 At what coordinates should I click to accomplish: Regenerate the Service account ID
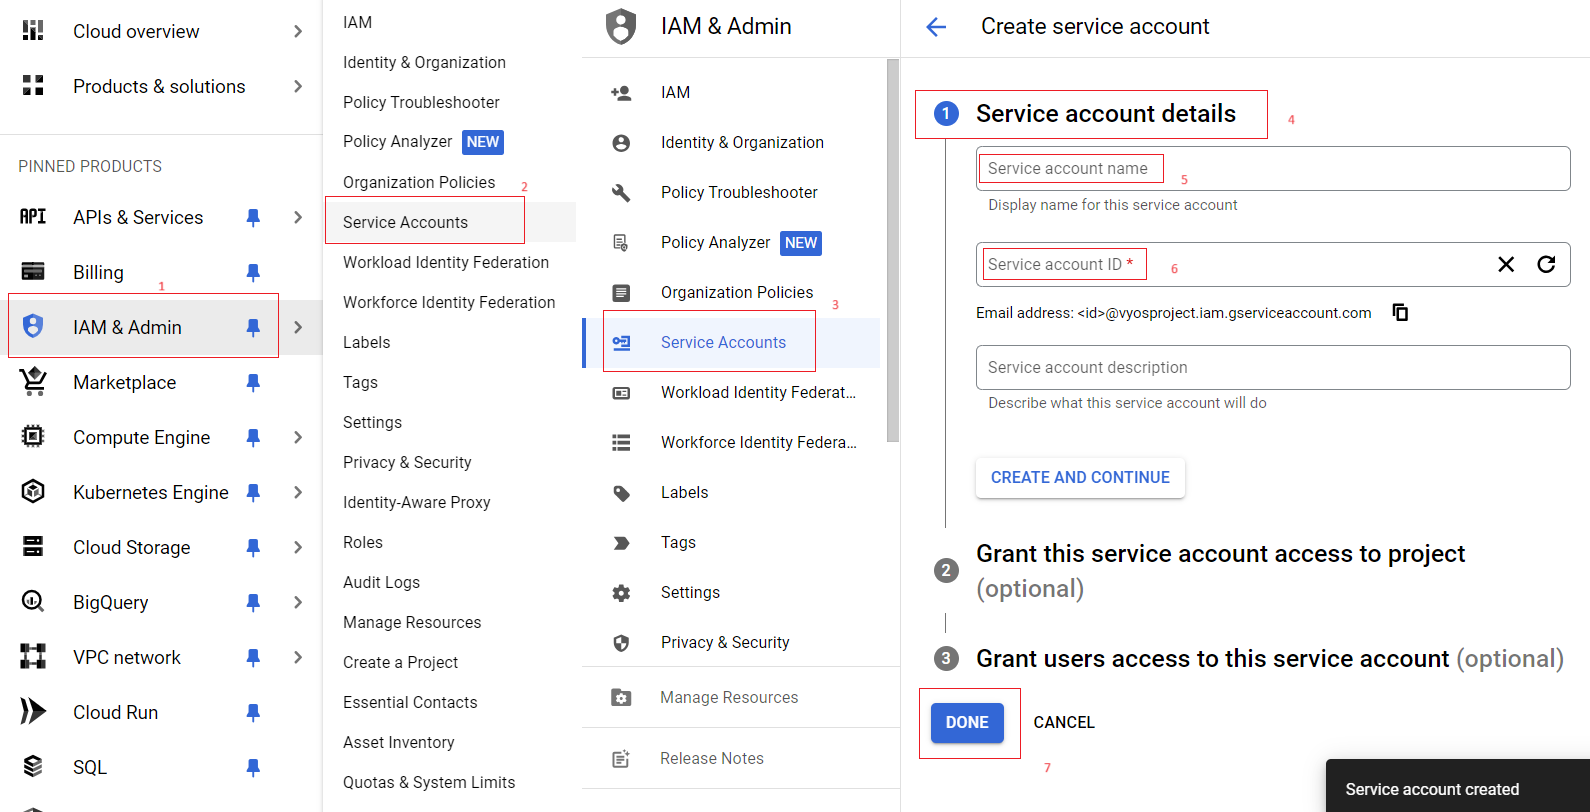[x=1546, y=264]
